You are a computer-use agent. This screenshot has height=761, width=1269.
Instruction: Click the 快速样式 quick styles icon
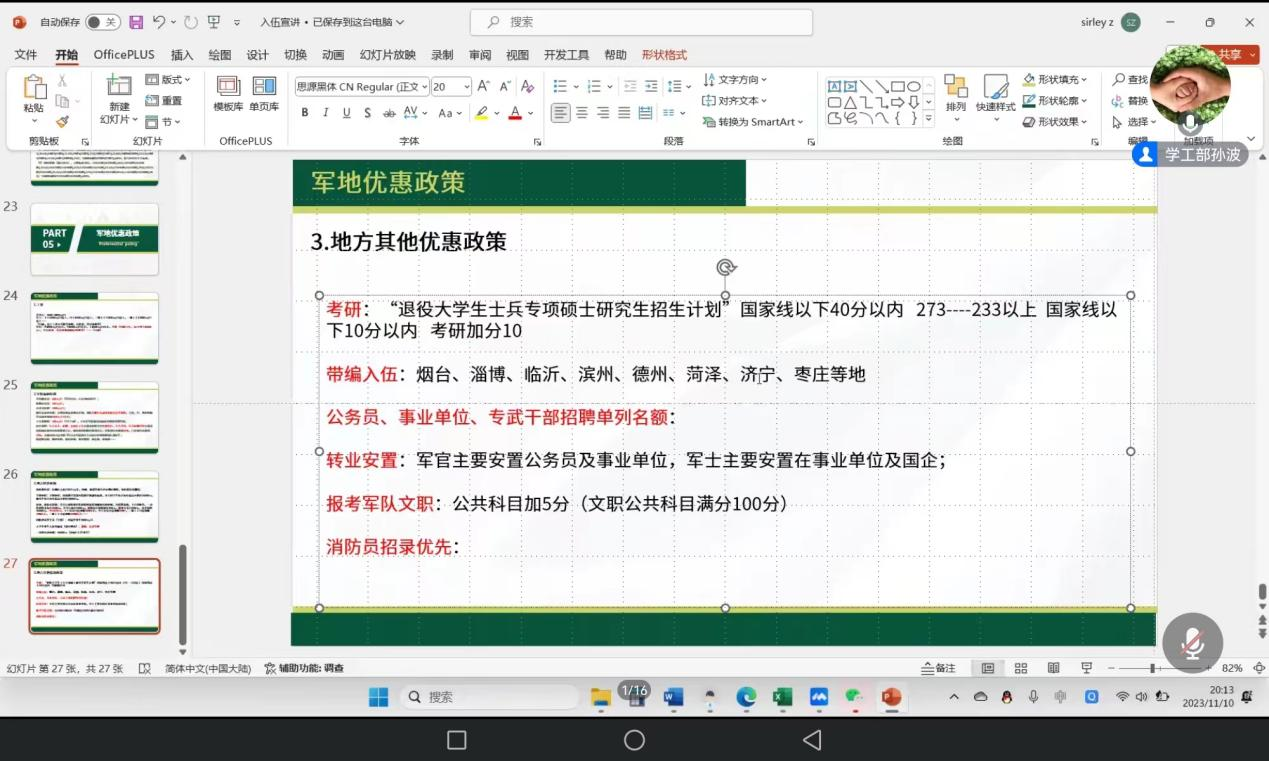[995, 94]
